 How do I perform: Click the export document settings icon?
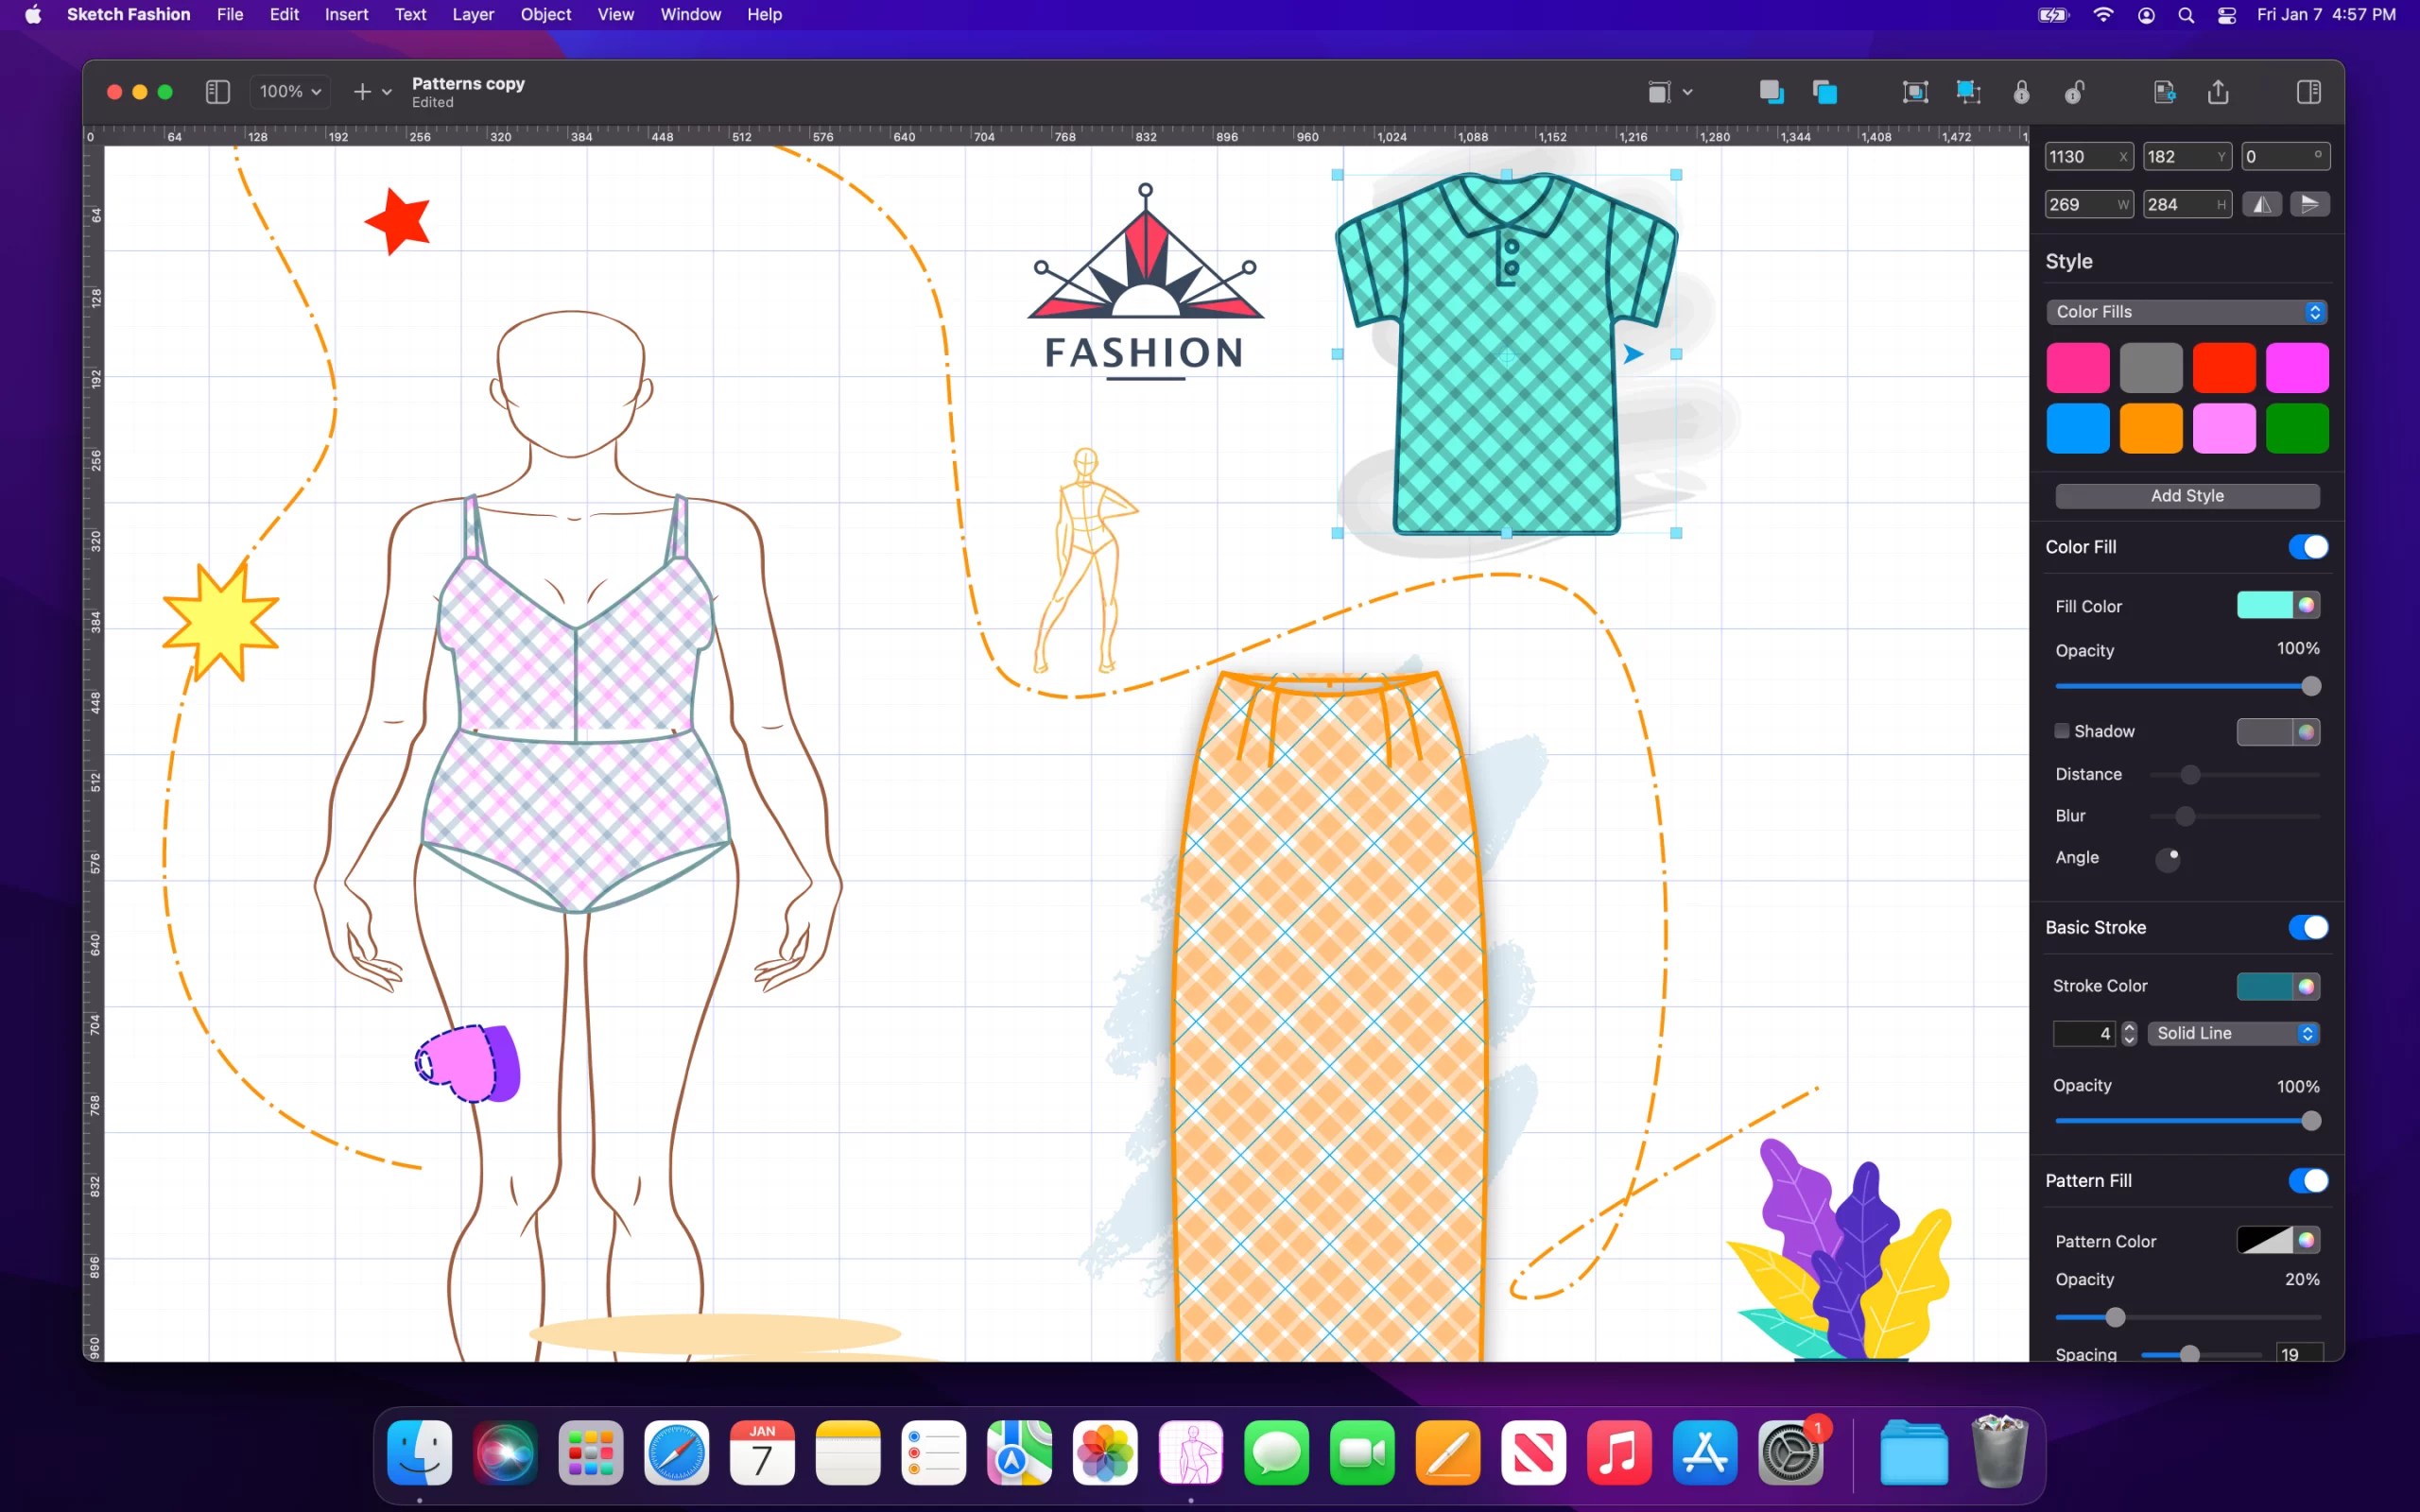pyautogui.click(x=2165, y=91)
